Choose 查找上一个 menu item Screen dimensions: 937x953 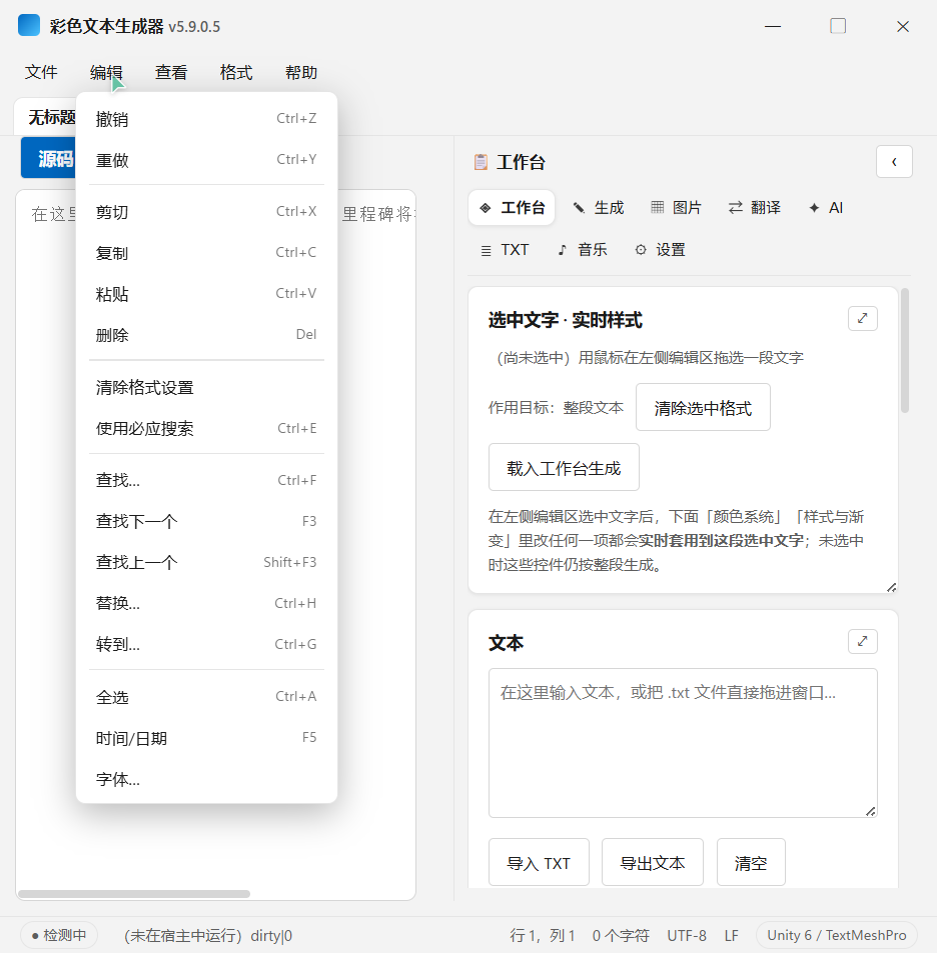coord(207,562)
